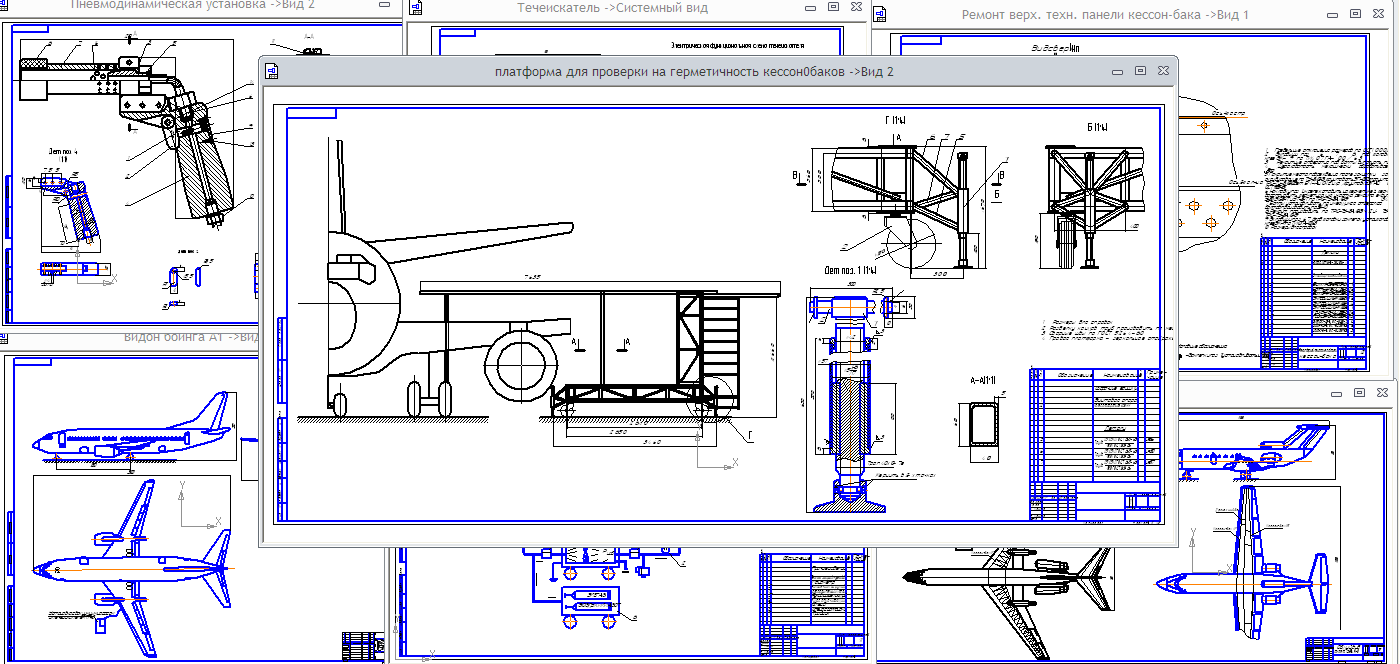This screenshot has width=1400, height=664.
Task: Maximize the Течеискатель window
Action: pos(834,6)
